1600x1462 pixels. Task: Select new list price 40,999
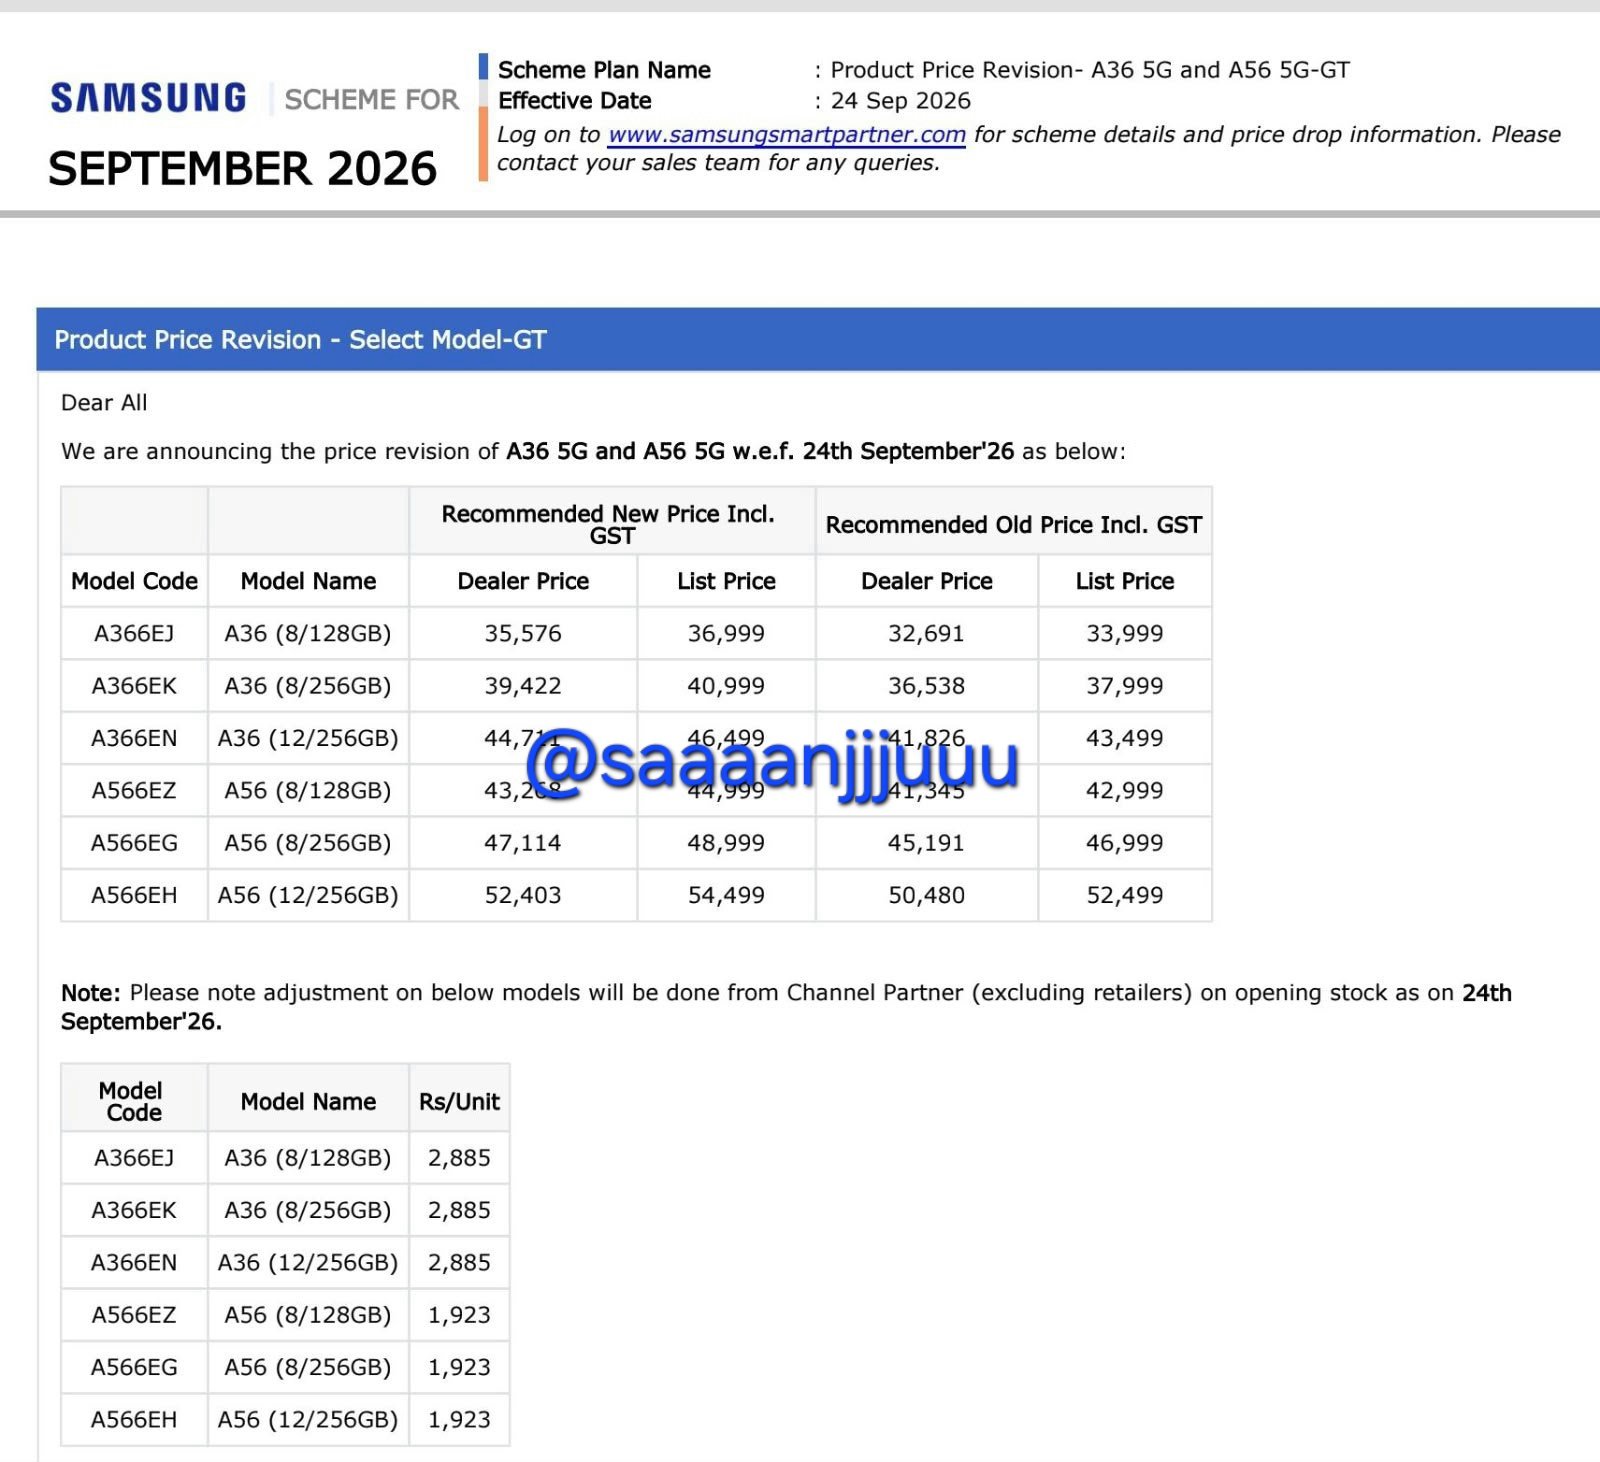click(726, 686)
